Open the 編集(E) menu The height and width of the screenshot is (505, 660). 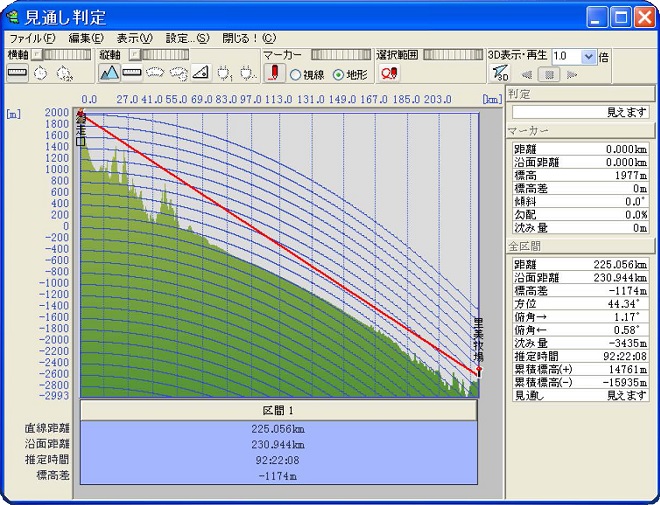pyautogui.click(x=86, y=38)
